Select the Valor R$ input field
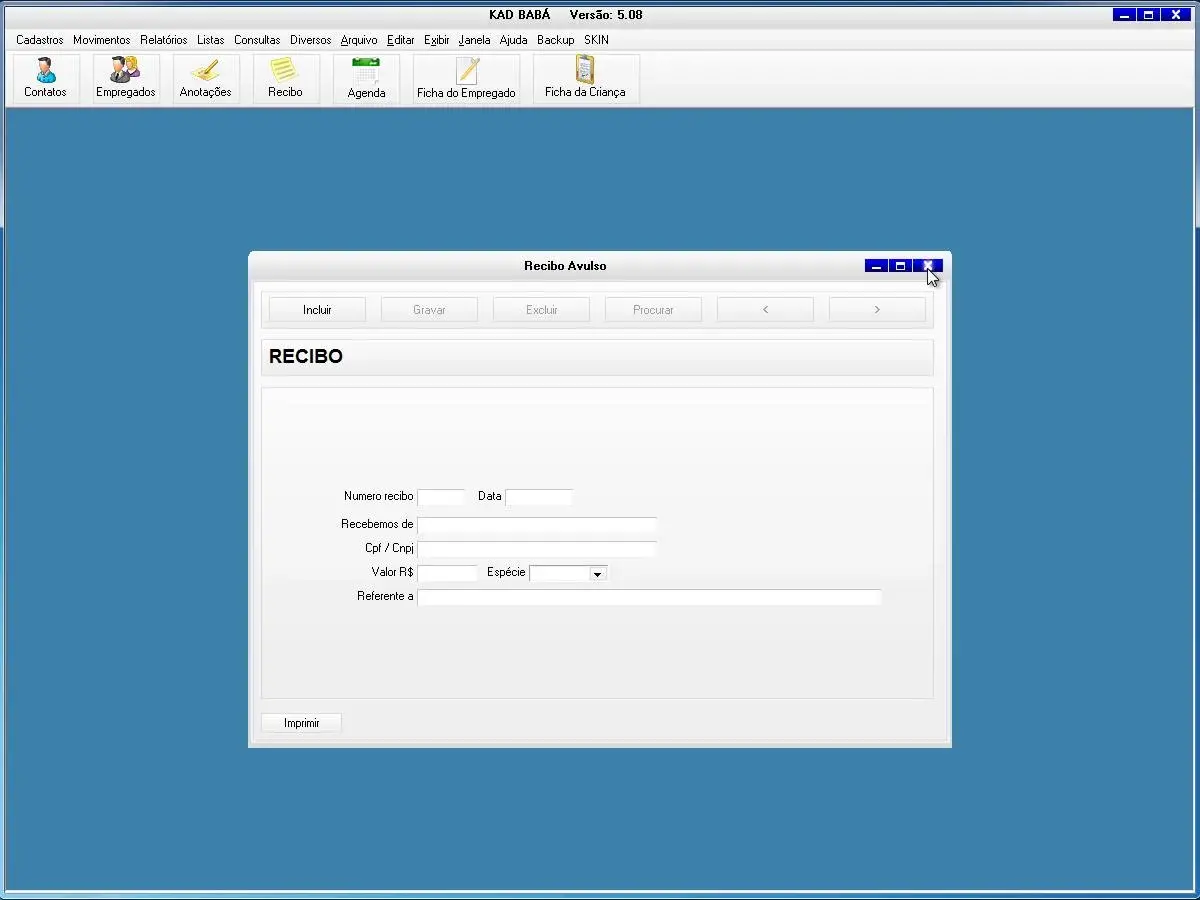1200x900 pixels. click(x=447, y=573)
